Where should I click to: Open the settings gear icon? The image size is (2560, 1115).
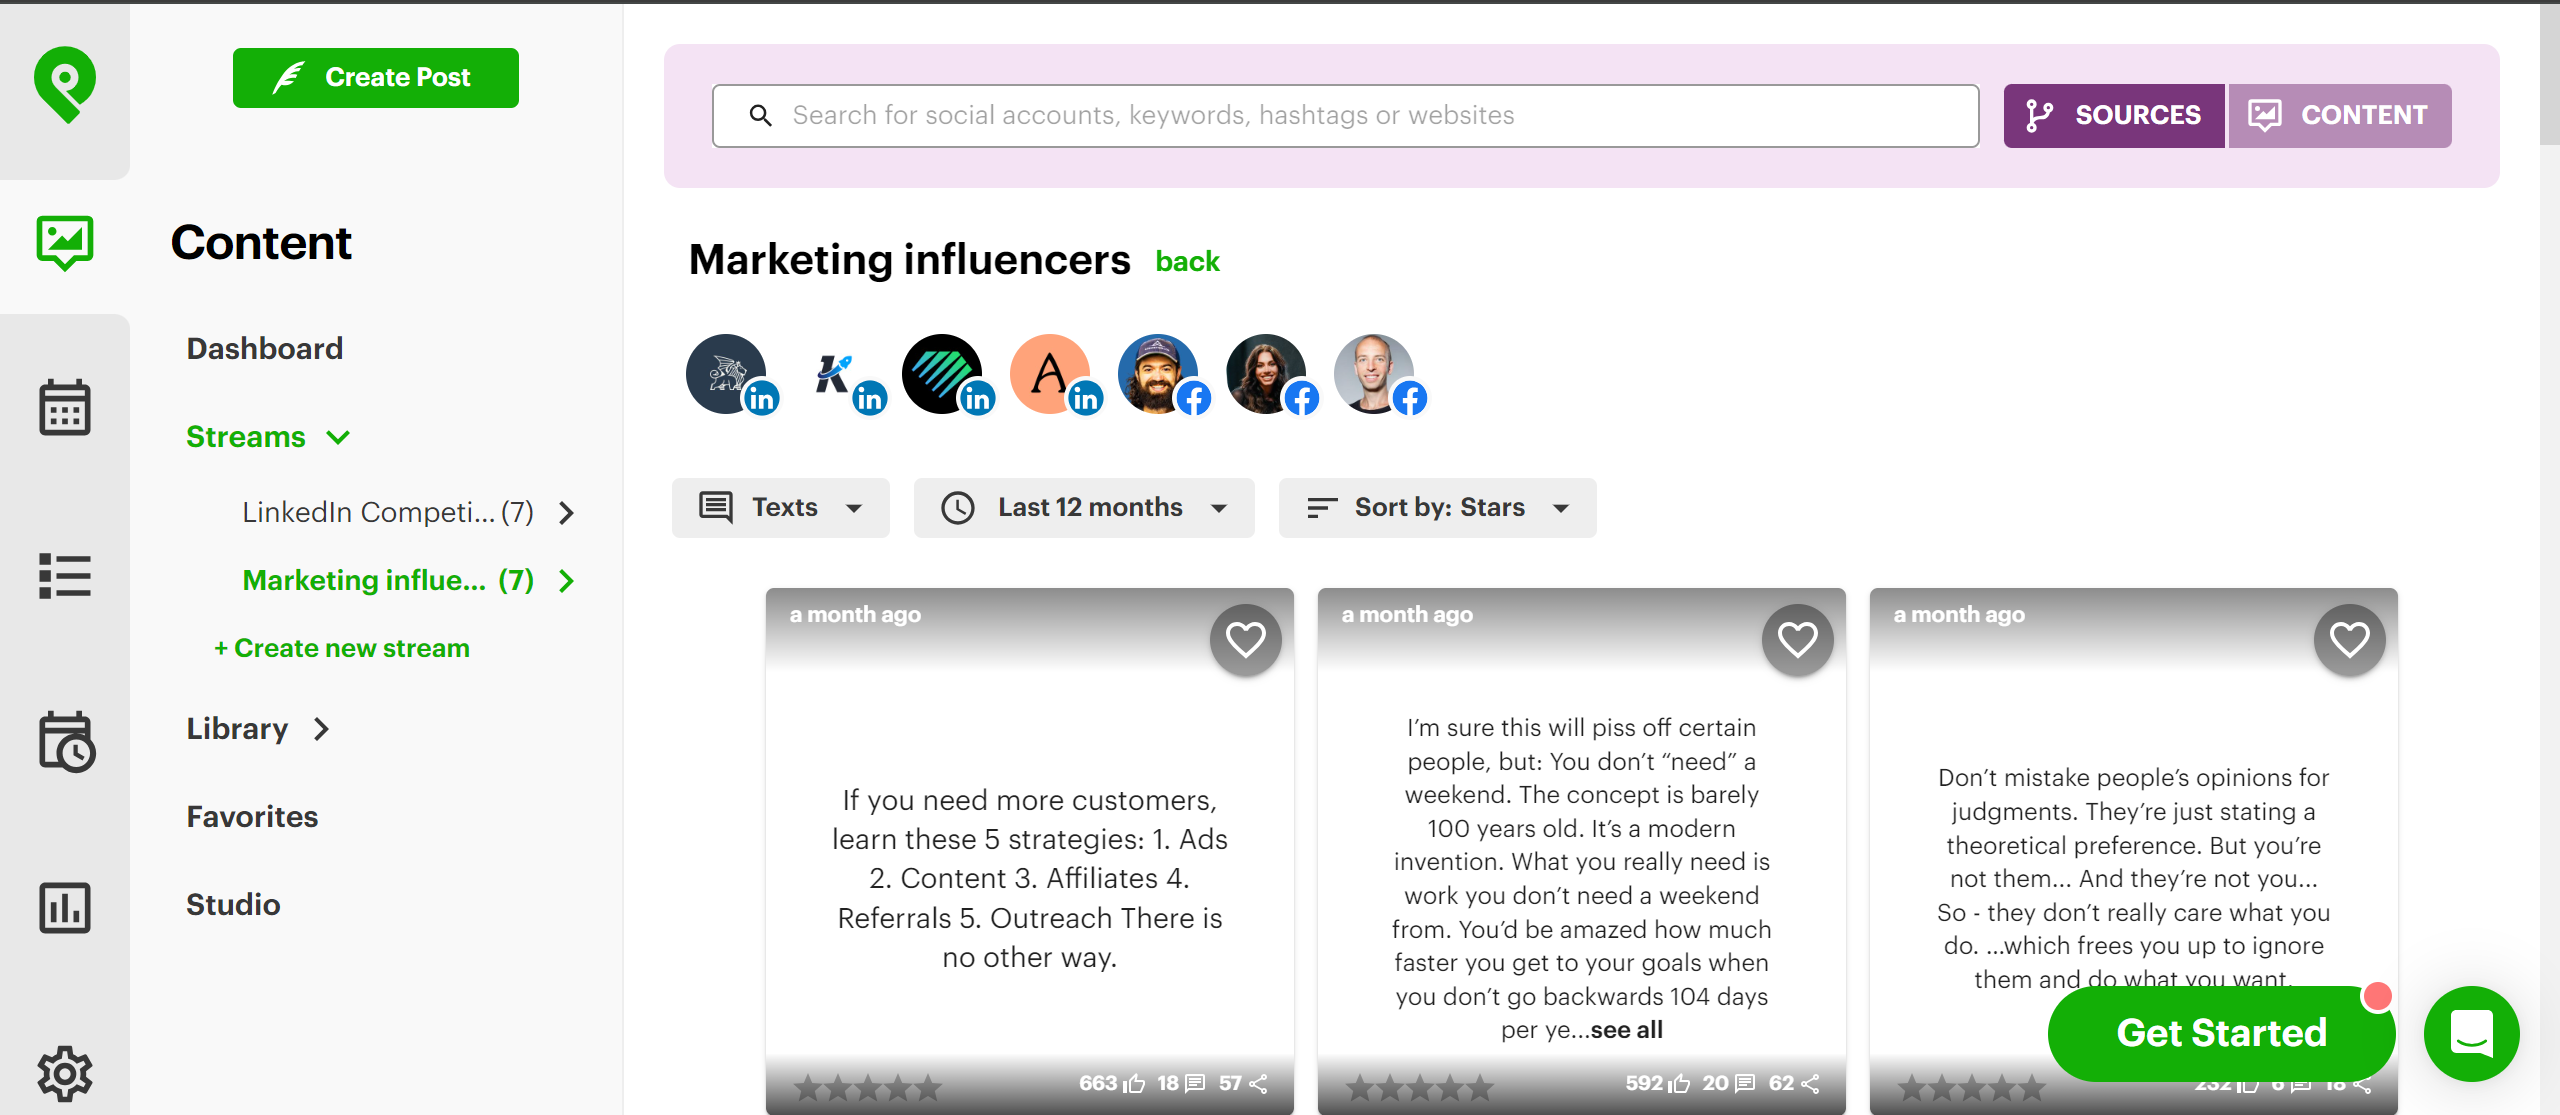(x=64, y=1073)
